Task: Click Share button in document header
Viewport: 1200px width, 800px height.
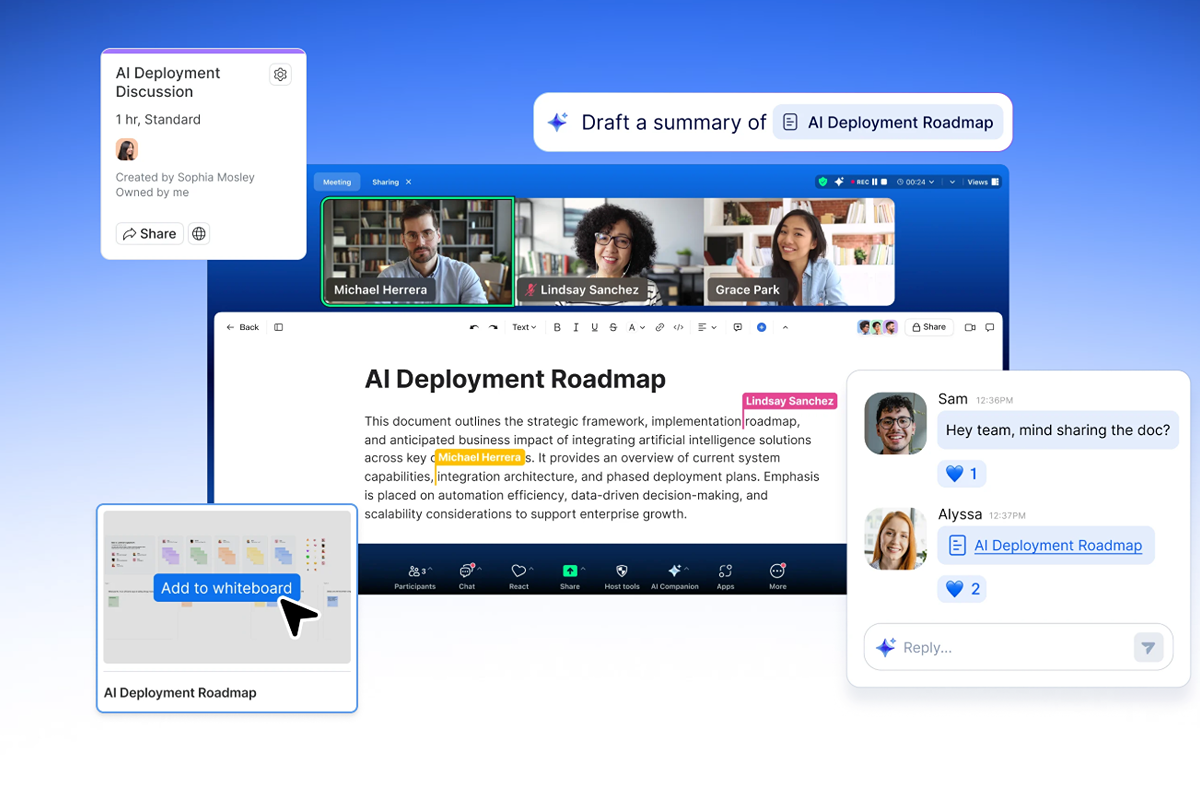Action: [x=929, y=327]
